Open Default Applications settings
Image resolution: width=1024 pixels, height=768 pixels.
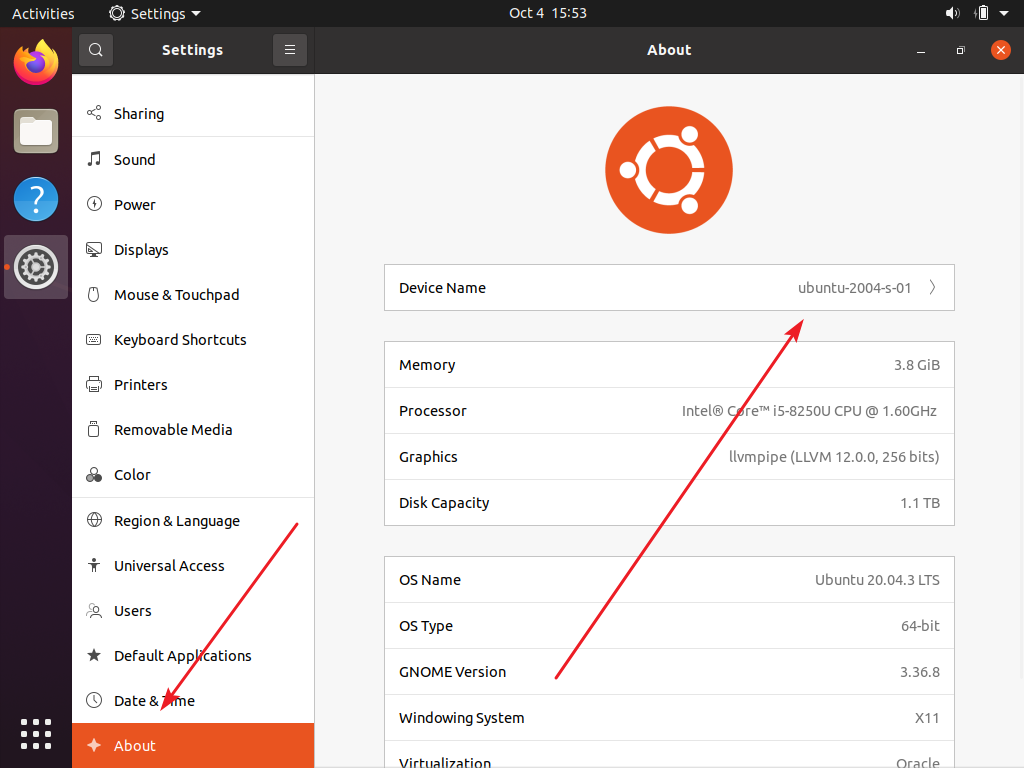[193, 656]
